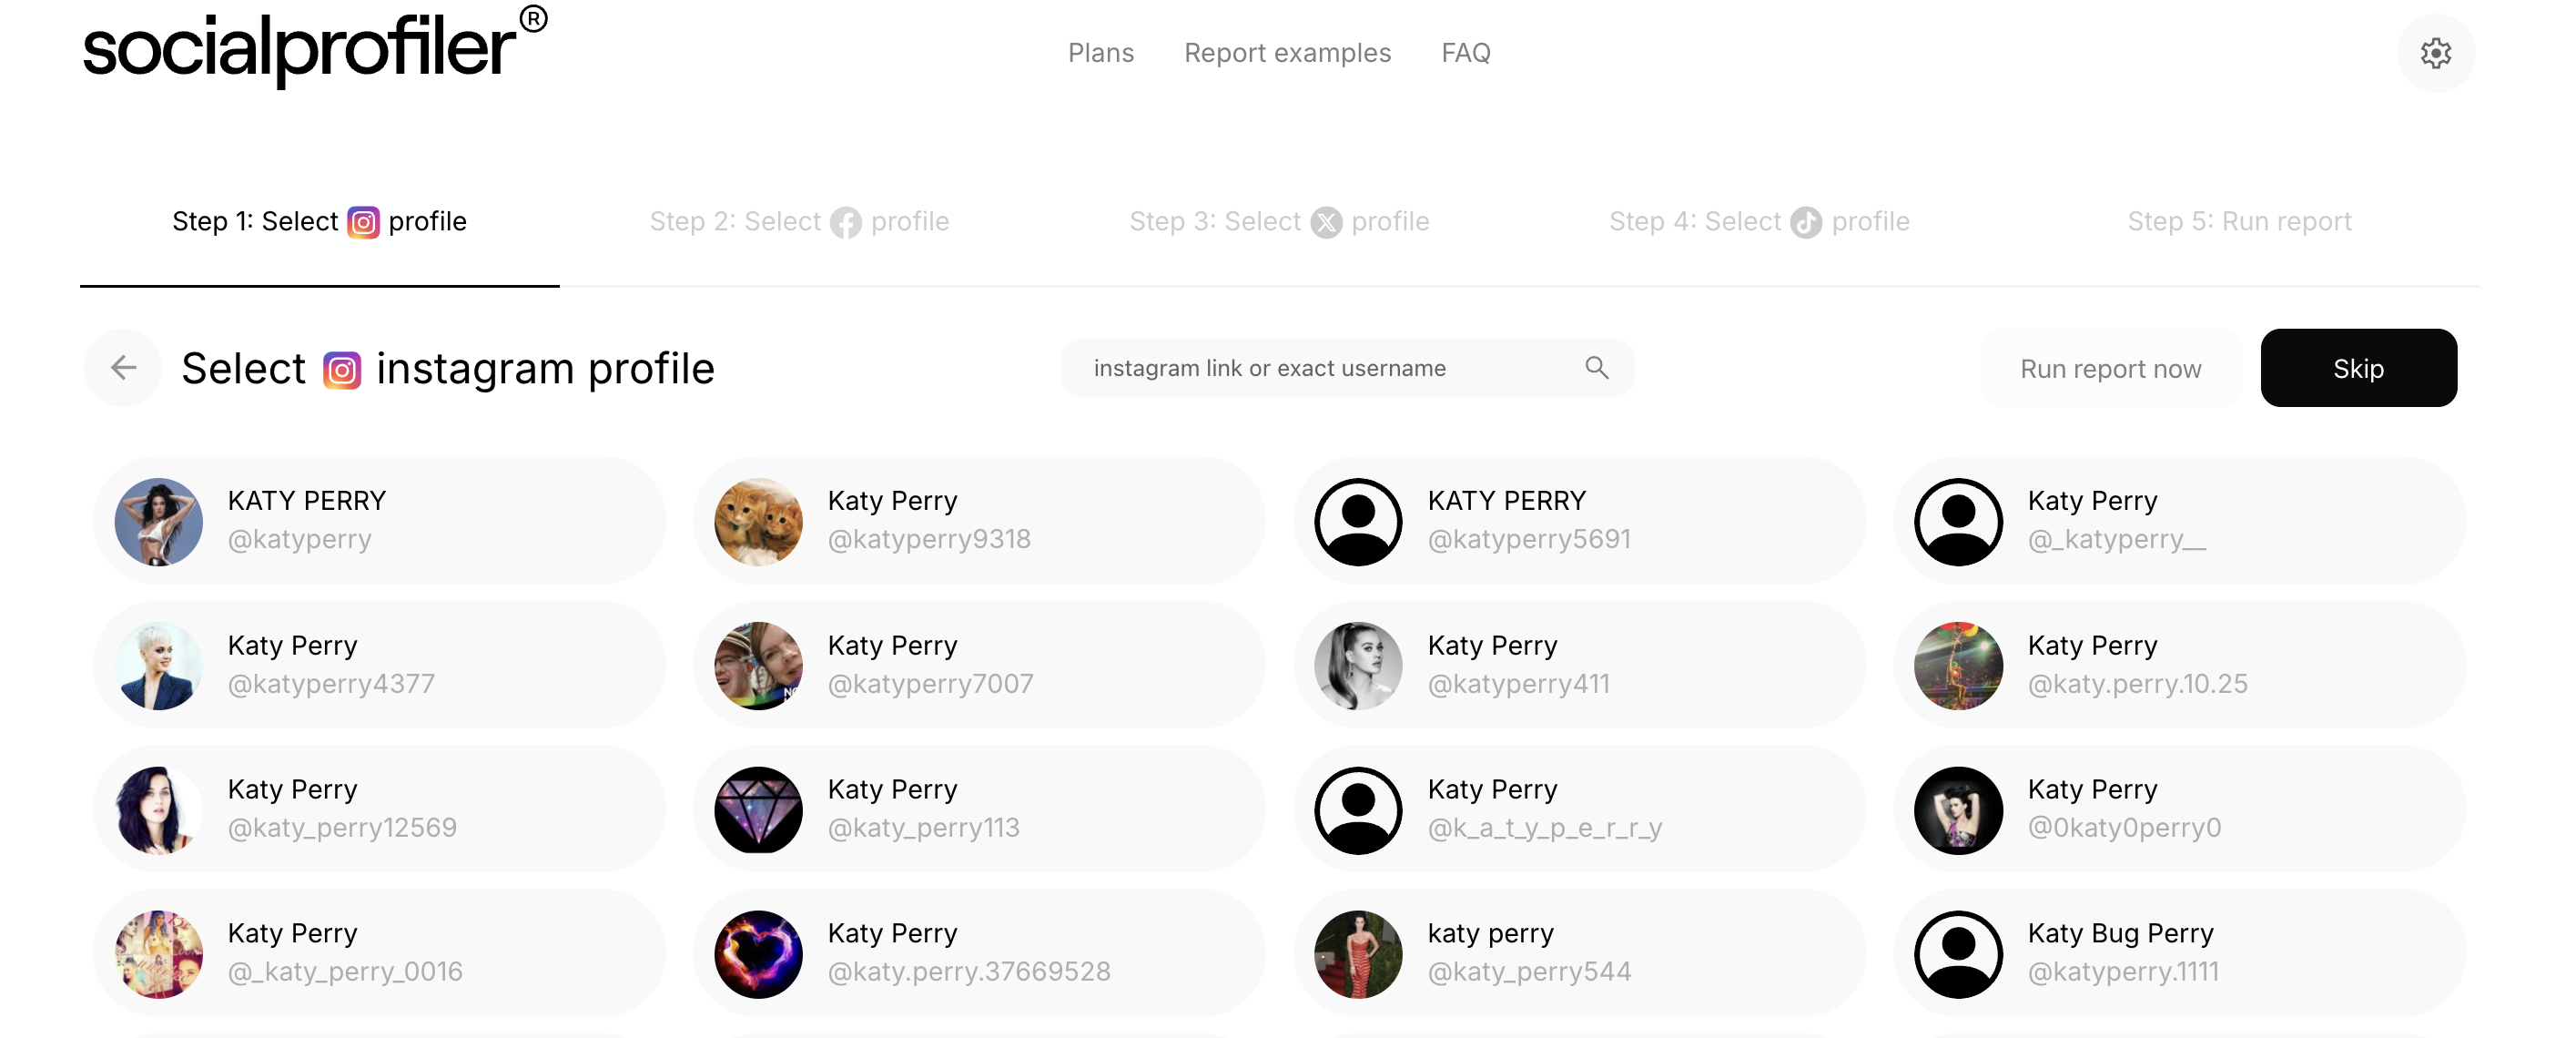Select the two kittens avatar for @katyperry9318
Image resolution: width=2576 pixels, height=1038 pixels.
click(758, 521)
